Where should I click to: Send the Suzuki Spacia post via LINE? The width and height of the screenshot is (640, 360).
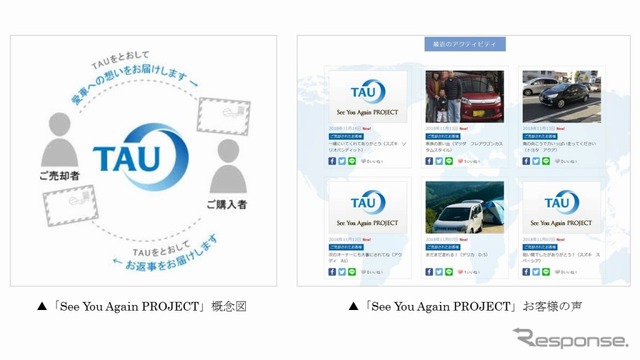546,272
